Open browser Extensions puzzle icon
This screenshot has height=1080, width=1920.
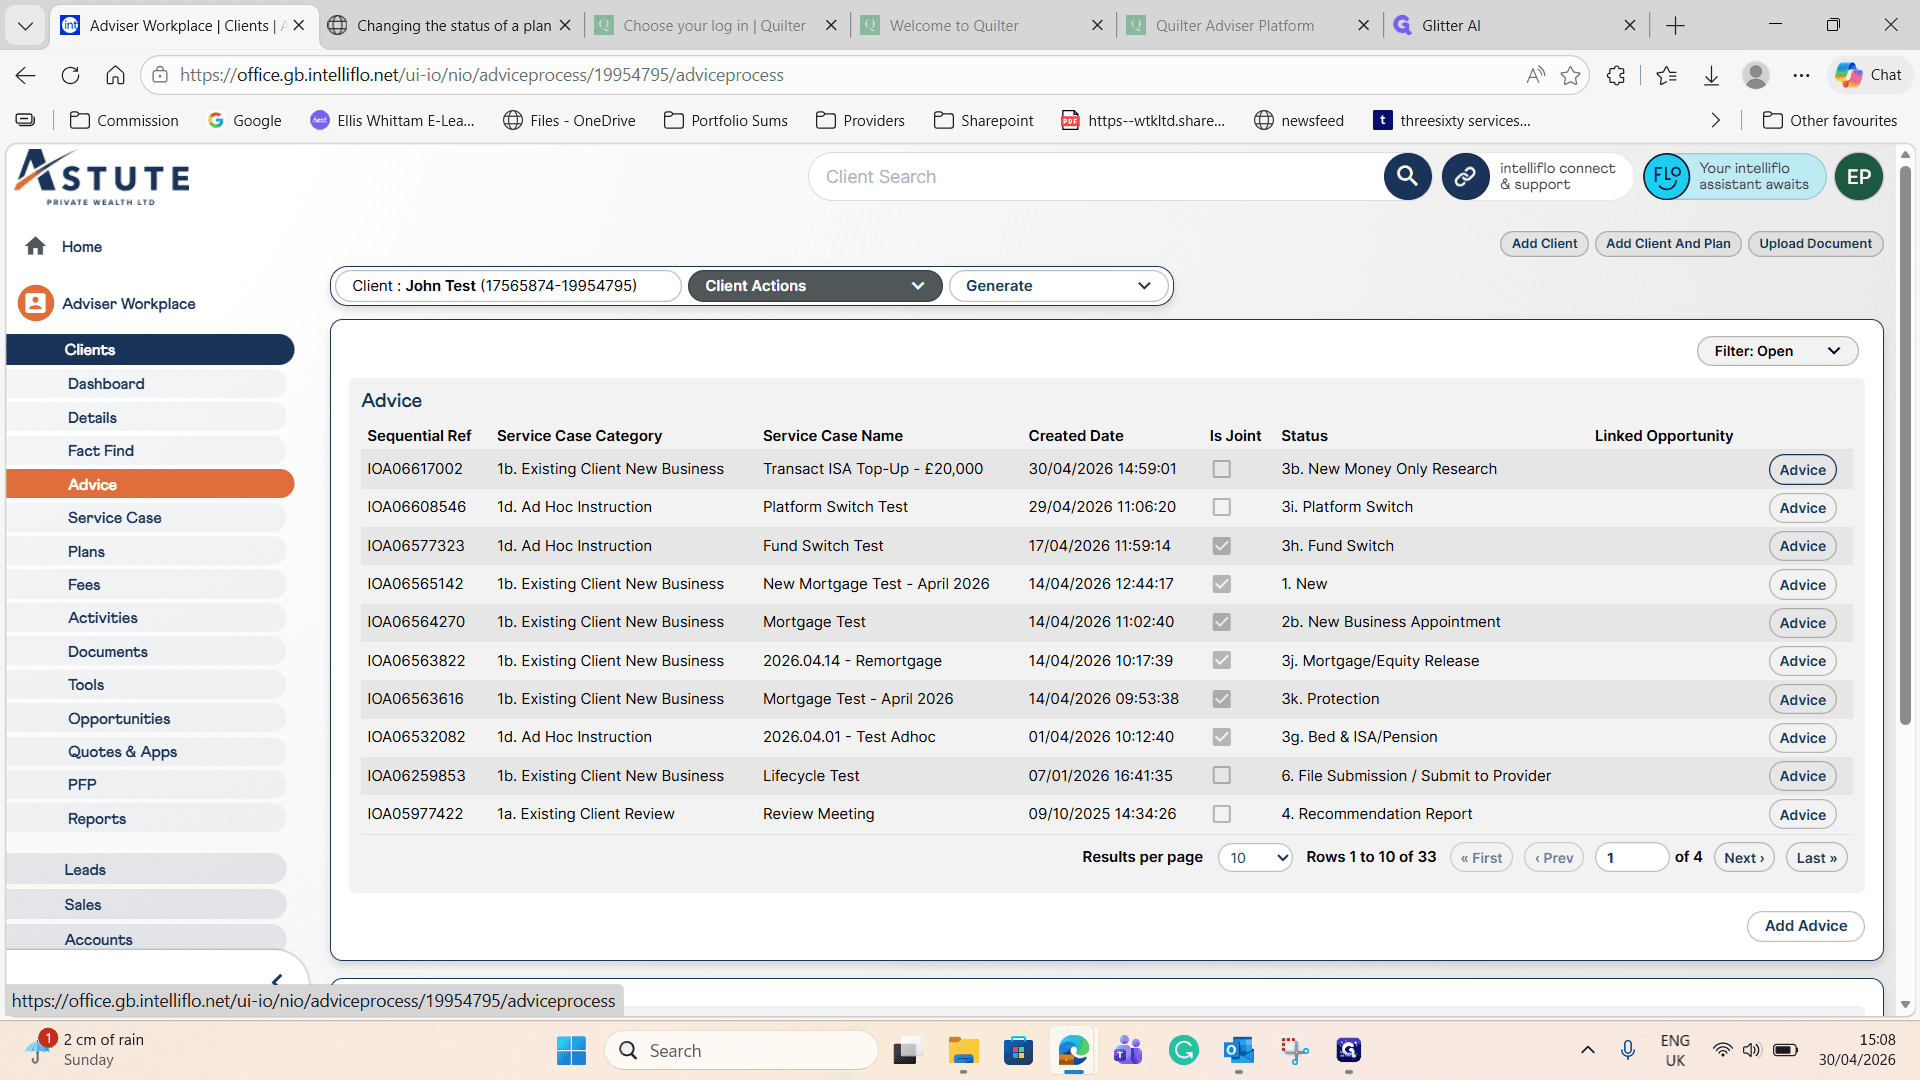coord(1616,75)
